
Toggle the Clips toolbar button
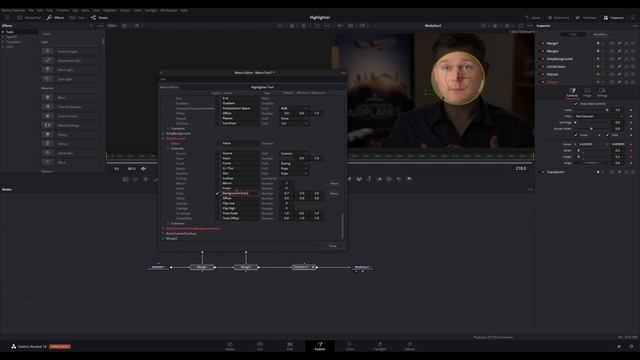[77, 18]
